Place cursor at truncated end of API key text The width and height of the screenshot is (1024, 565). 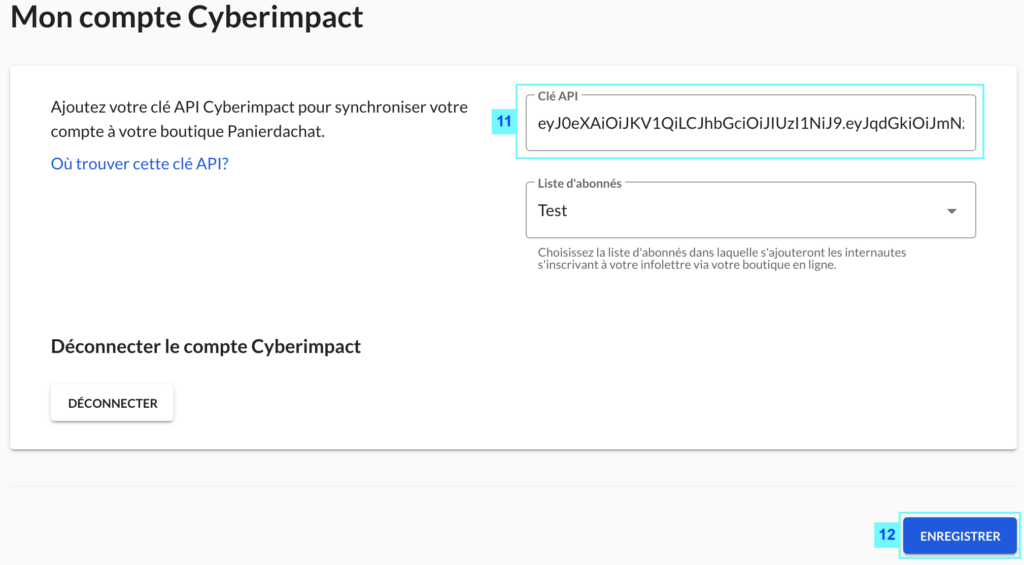click(x=963, y=123)
